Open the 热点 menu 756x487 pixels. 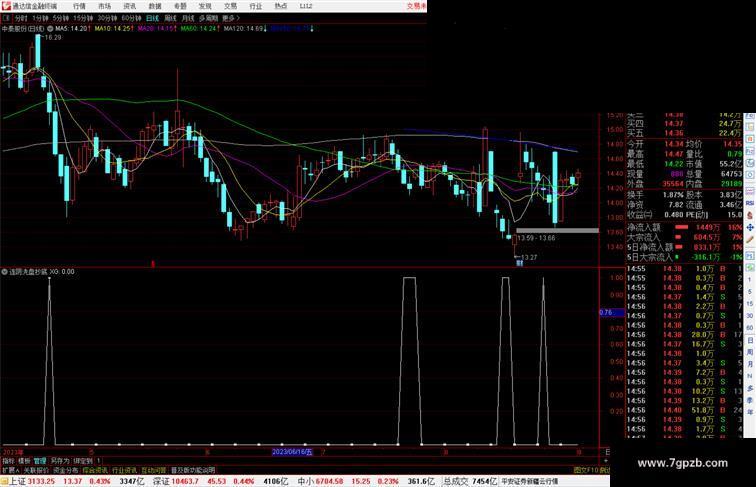click(x=281, y=6)
